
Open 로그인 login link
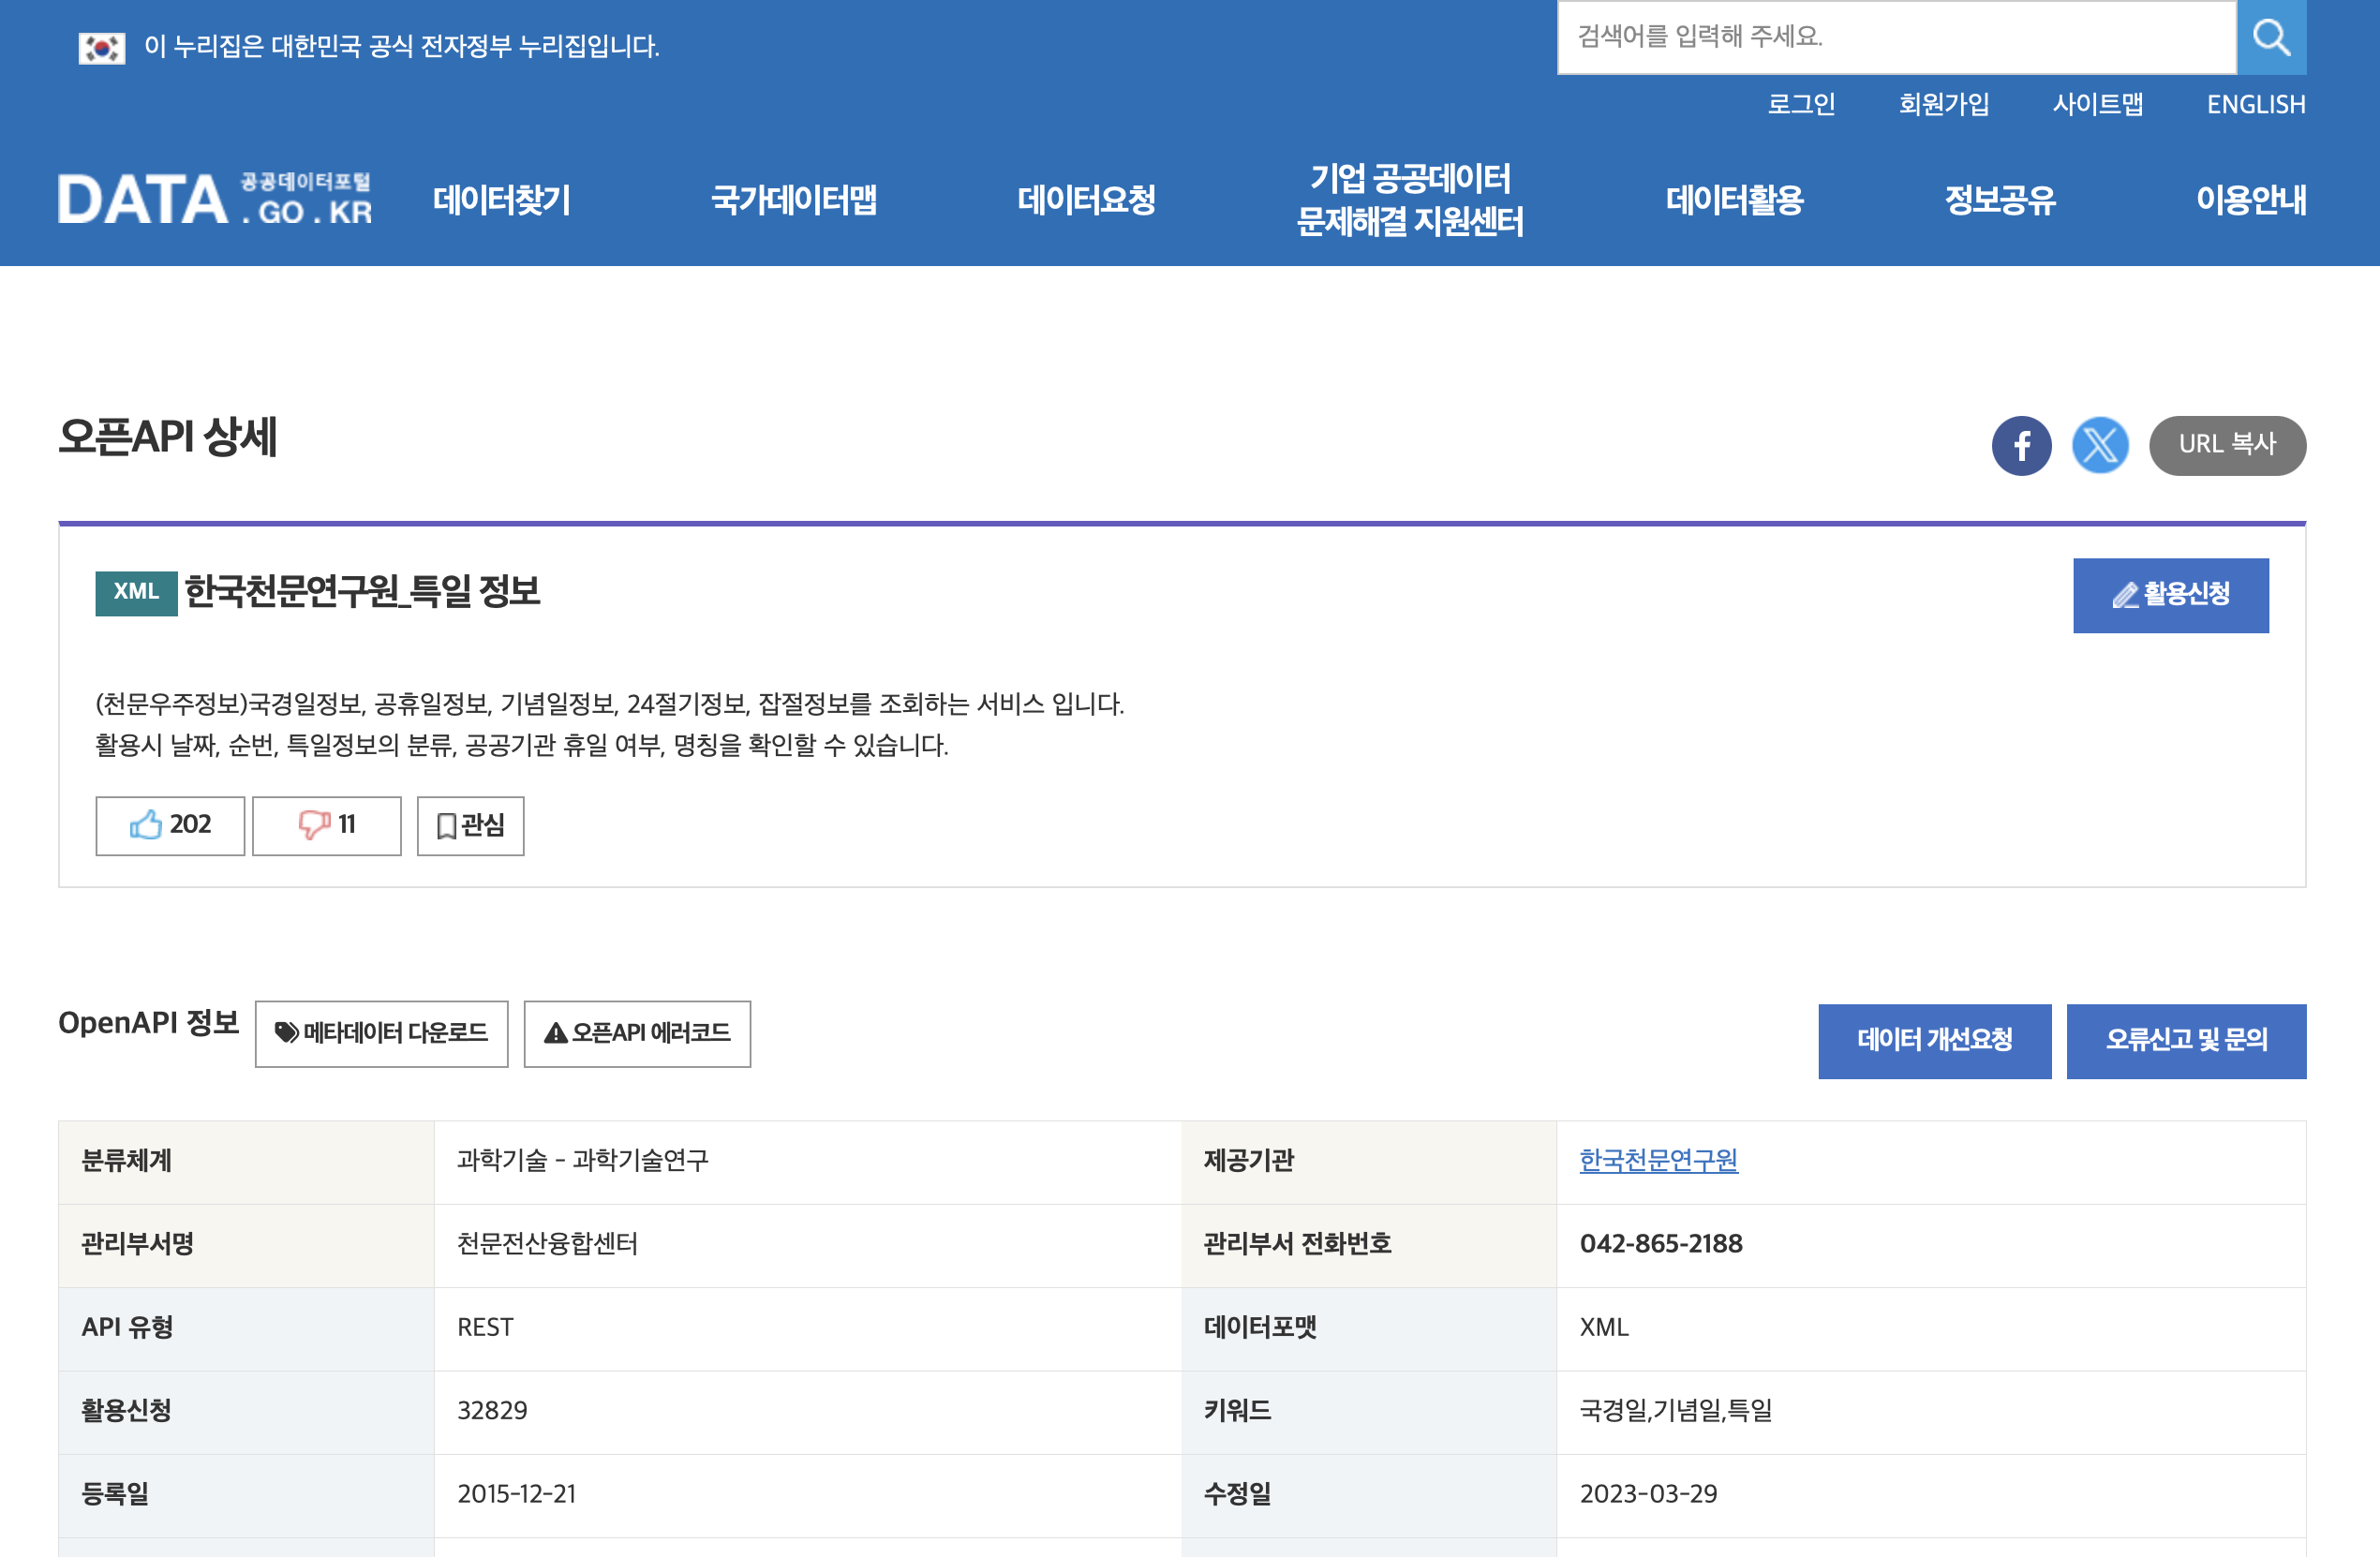(1801, 104)
